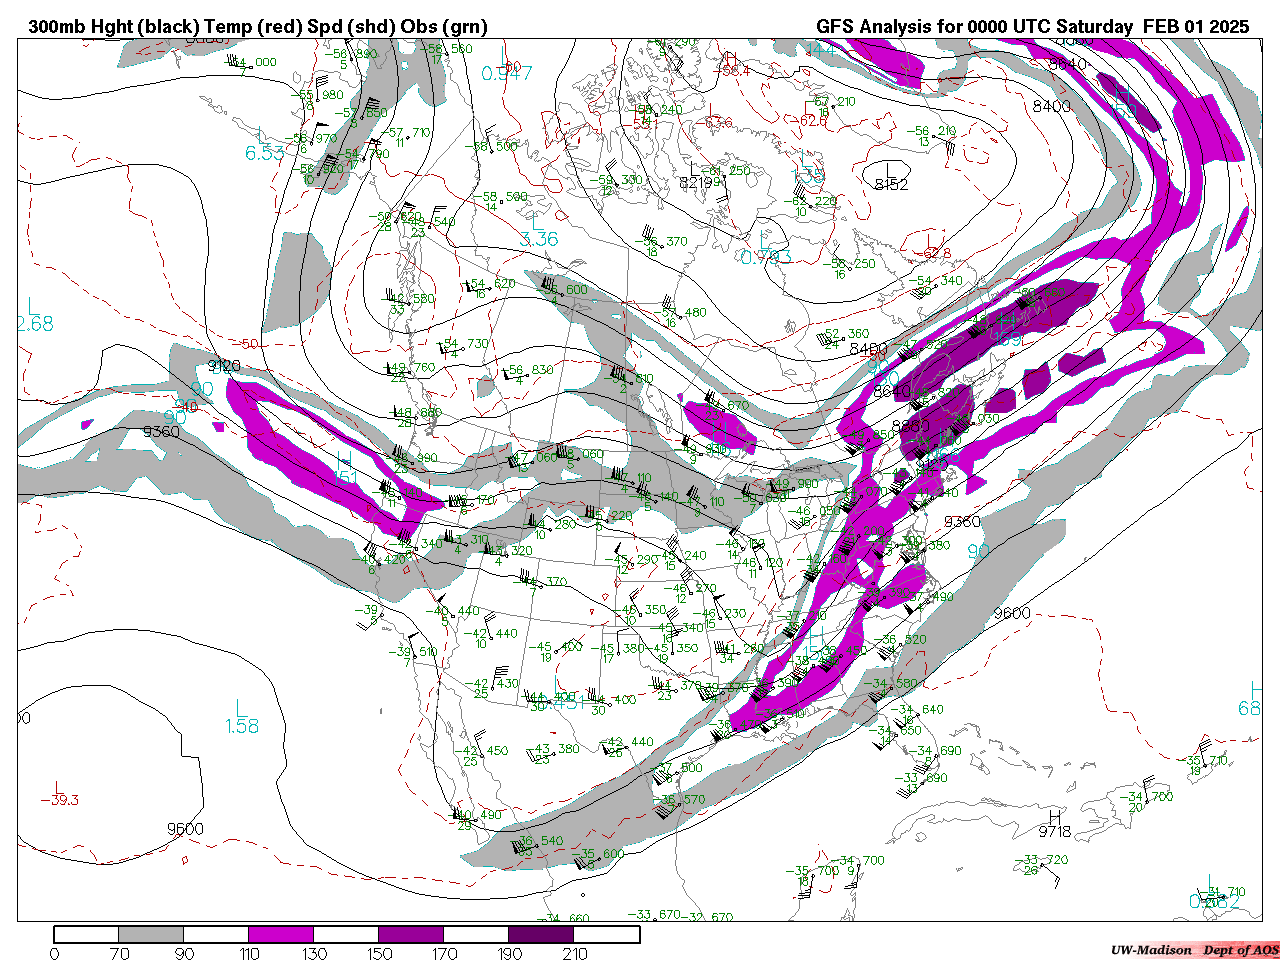Click the red L marker above -39.3
This screenshot has width=1280, height=960.
pos(59,785)
